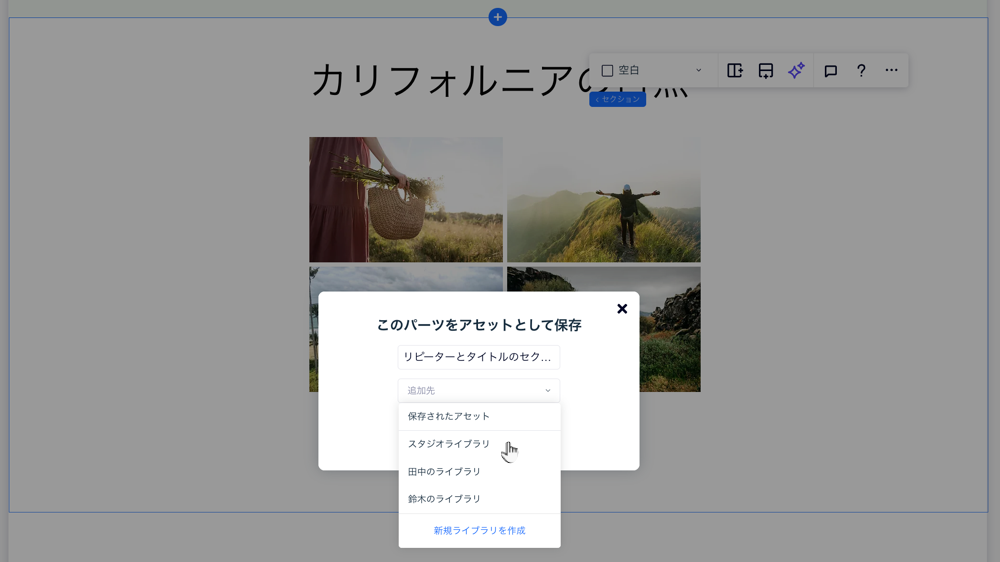Select the hiker on mountain ridge photo
Screen dimensions: 1000x562
pyautogui.click(x=603, y=199)
